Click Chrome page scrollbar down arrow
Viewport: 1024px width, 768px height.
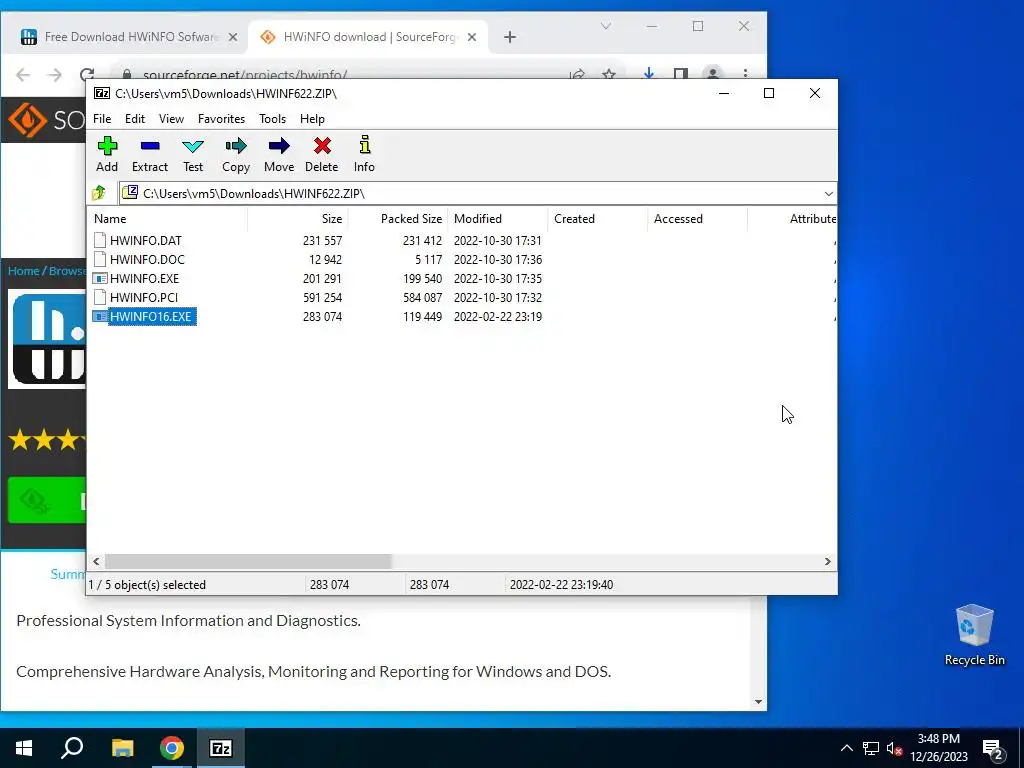coord(758,702)
